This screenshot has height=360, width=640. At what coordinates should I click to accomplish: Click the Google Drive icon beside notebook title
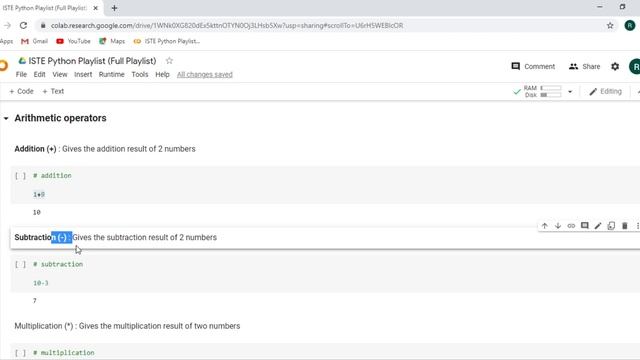(x=22, y=61)
